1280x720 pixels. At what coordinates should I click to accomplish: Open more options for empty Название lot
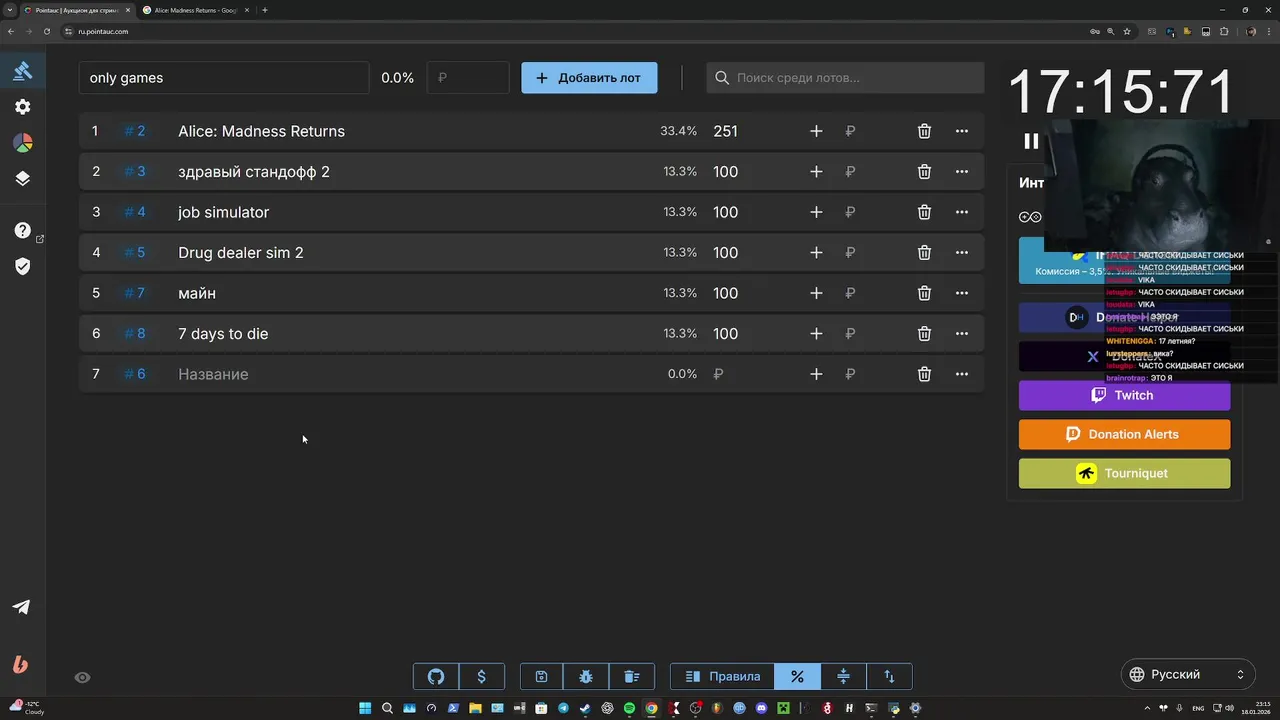click(961, 374)
